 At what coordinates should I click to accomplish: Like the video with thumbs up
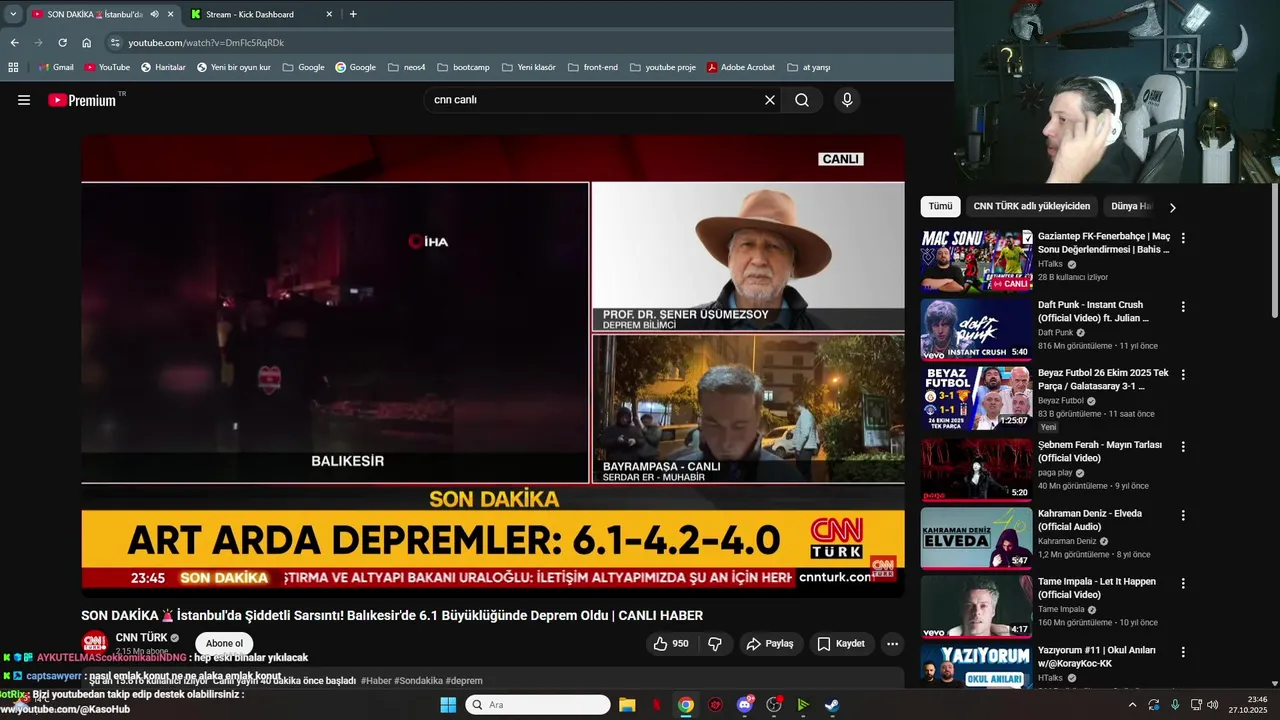(671, 644)
